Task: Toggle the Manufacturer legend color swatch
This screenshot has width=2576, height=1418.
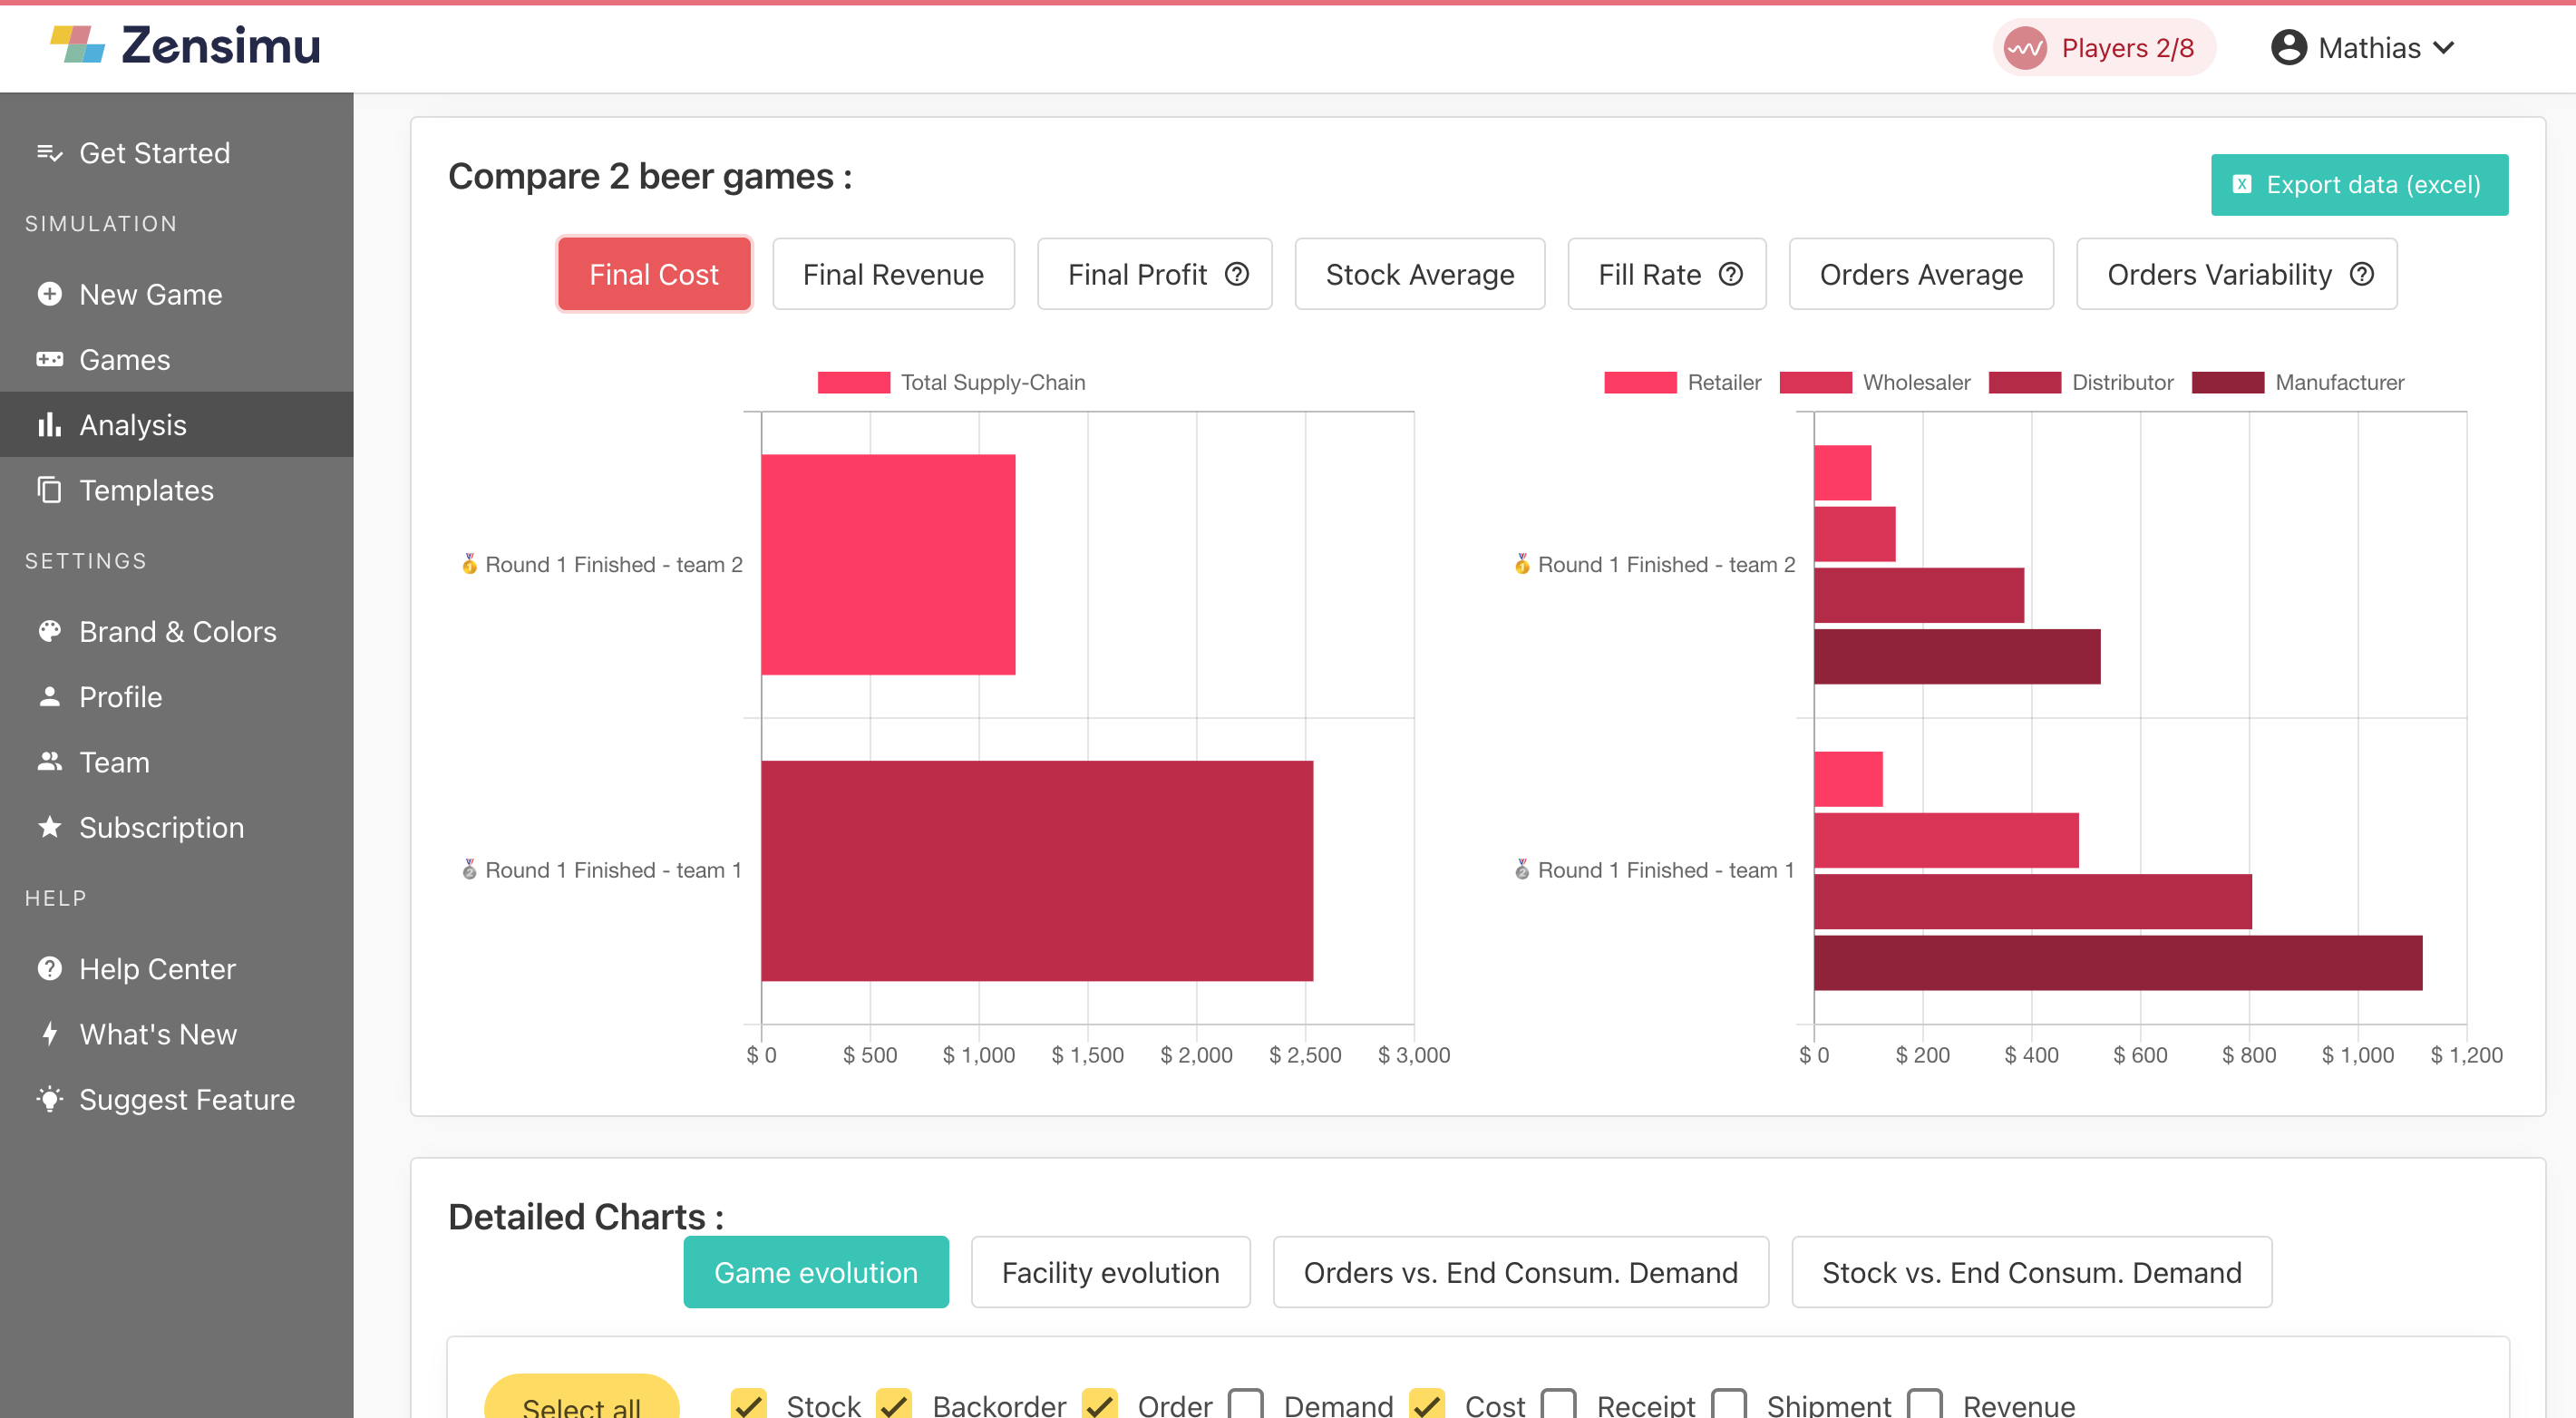Action: pyautogui.click(x=2227, y=382)
